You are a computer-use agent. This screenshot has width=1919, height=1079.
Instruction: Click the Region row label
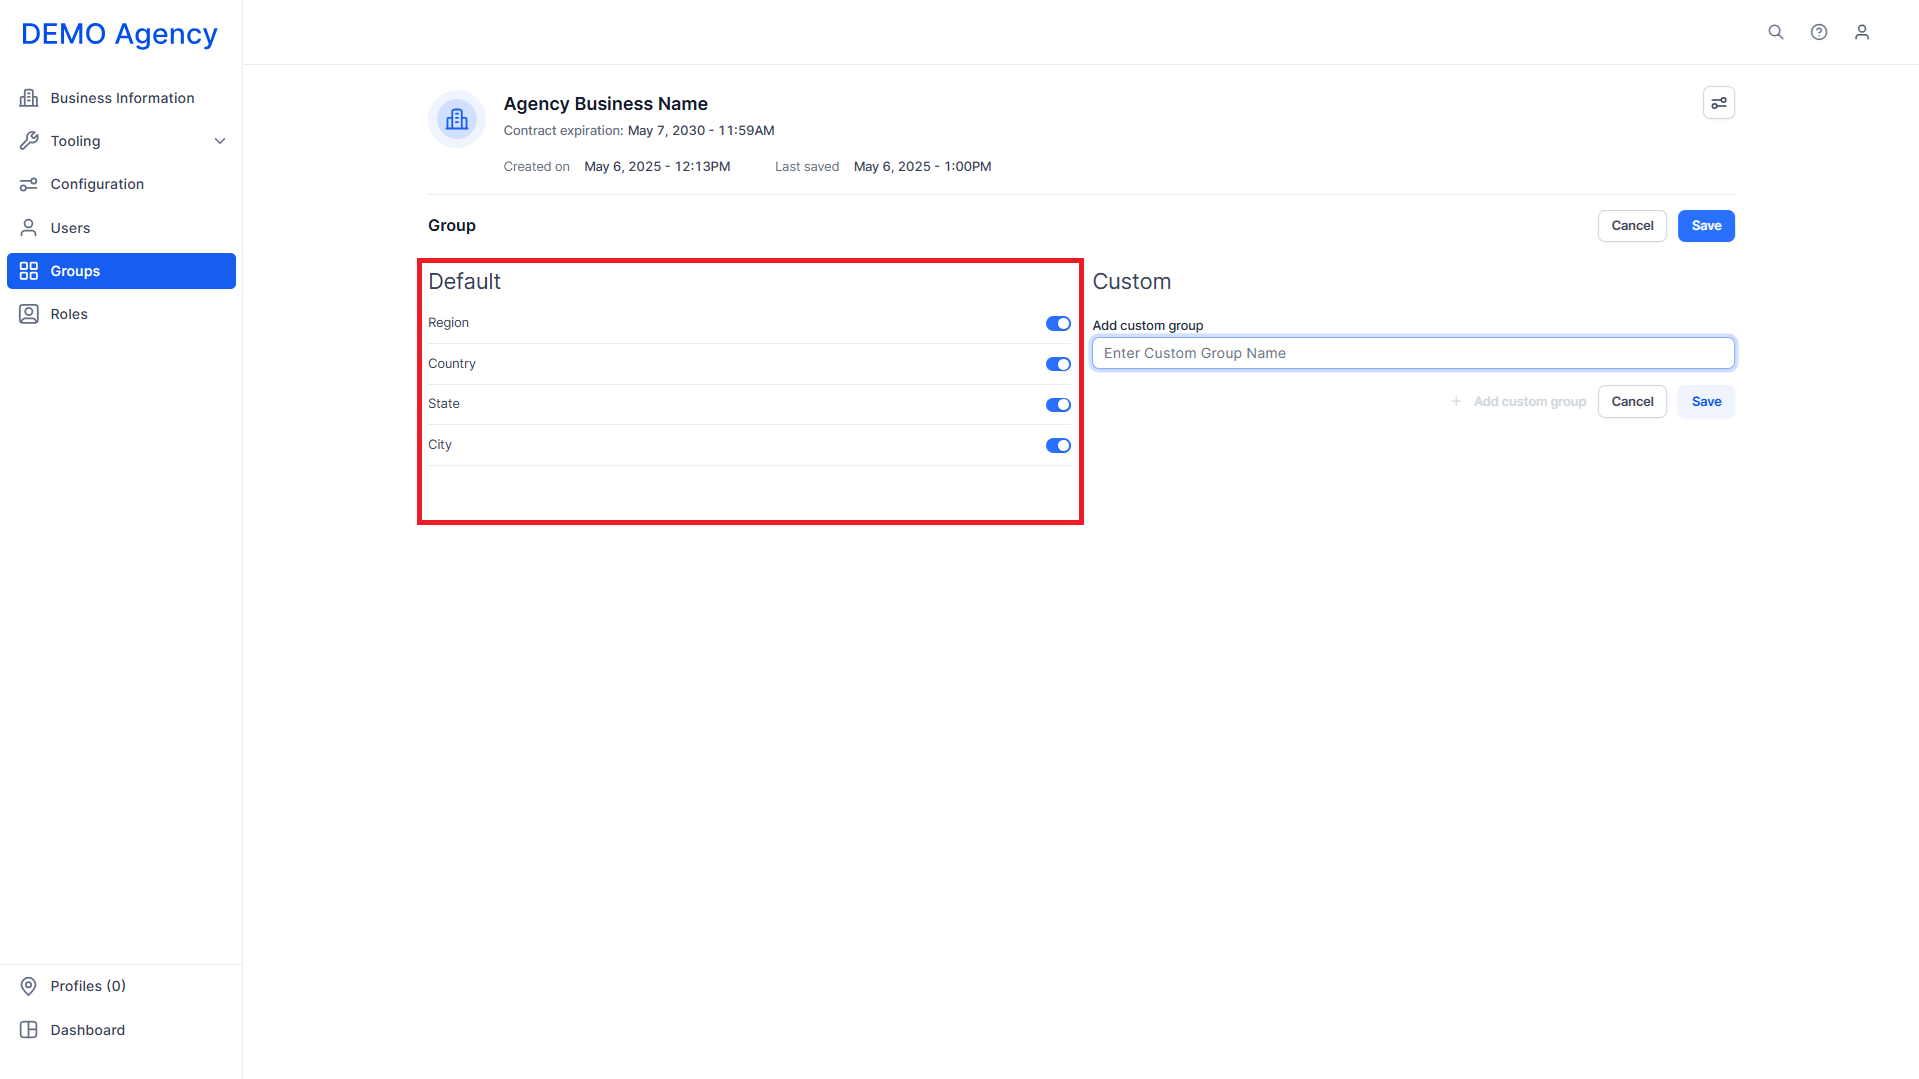[448, 323]
